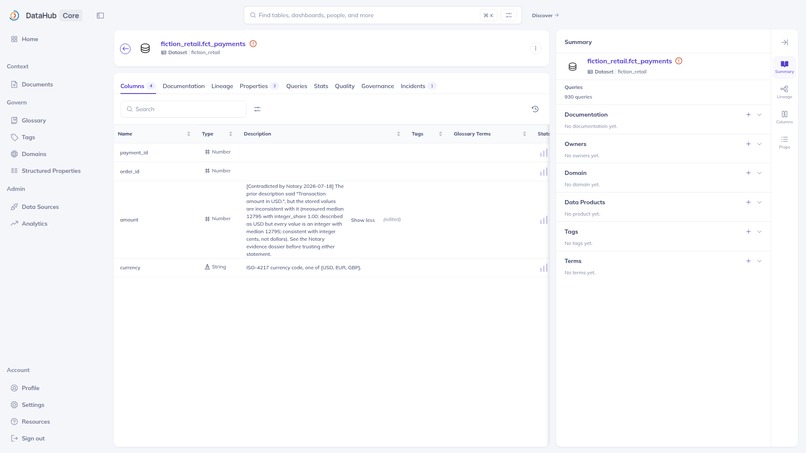Click the warning icon beside the main dataset title
806x453 pixels.
253,44
